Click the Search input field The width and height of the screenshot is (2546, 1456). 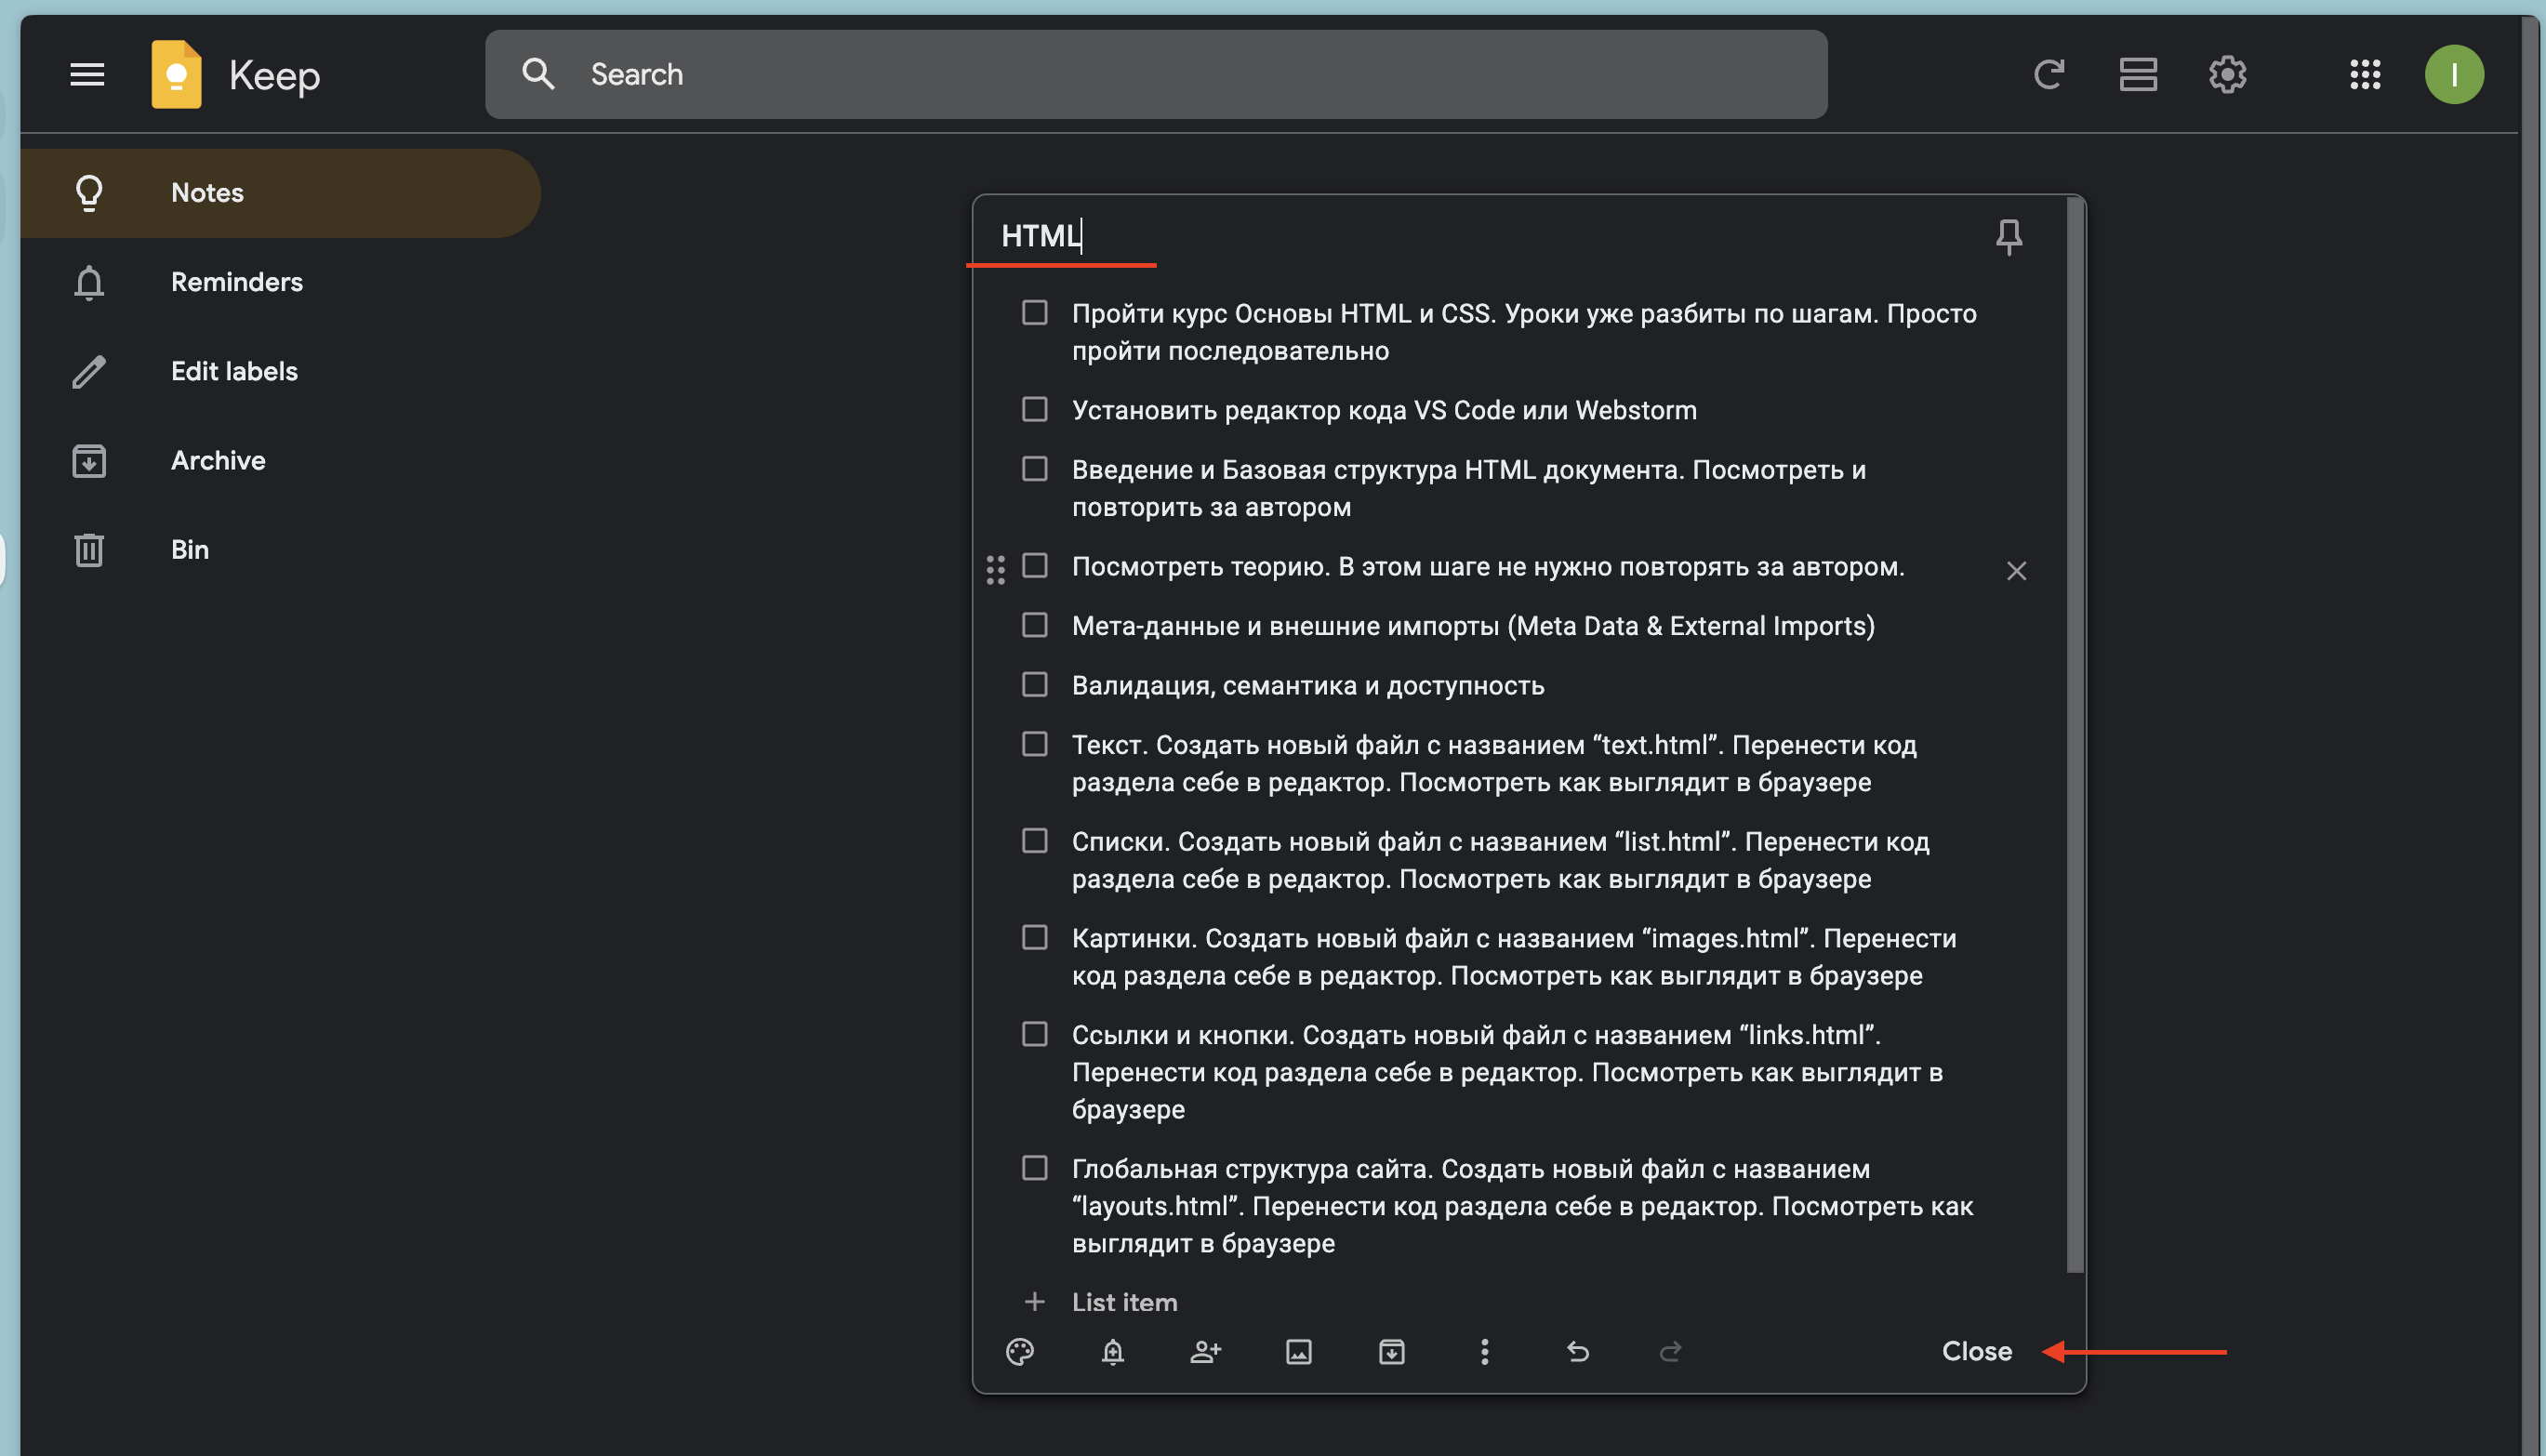[x=1156, y=74]
